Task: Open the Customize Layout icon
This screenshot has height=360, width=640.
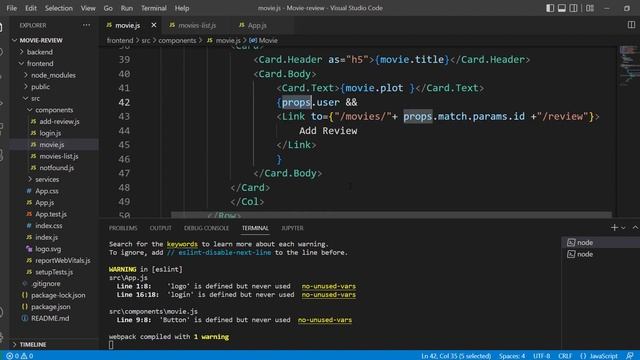Action: pos(590,8)
